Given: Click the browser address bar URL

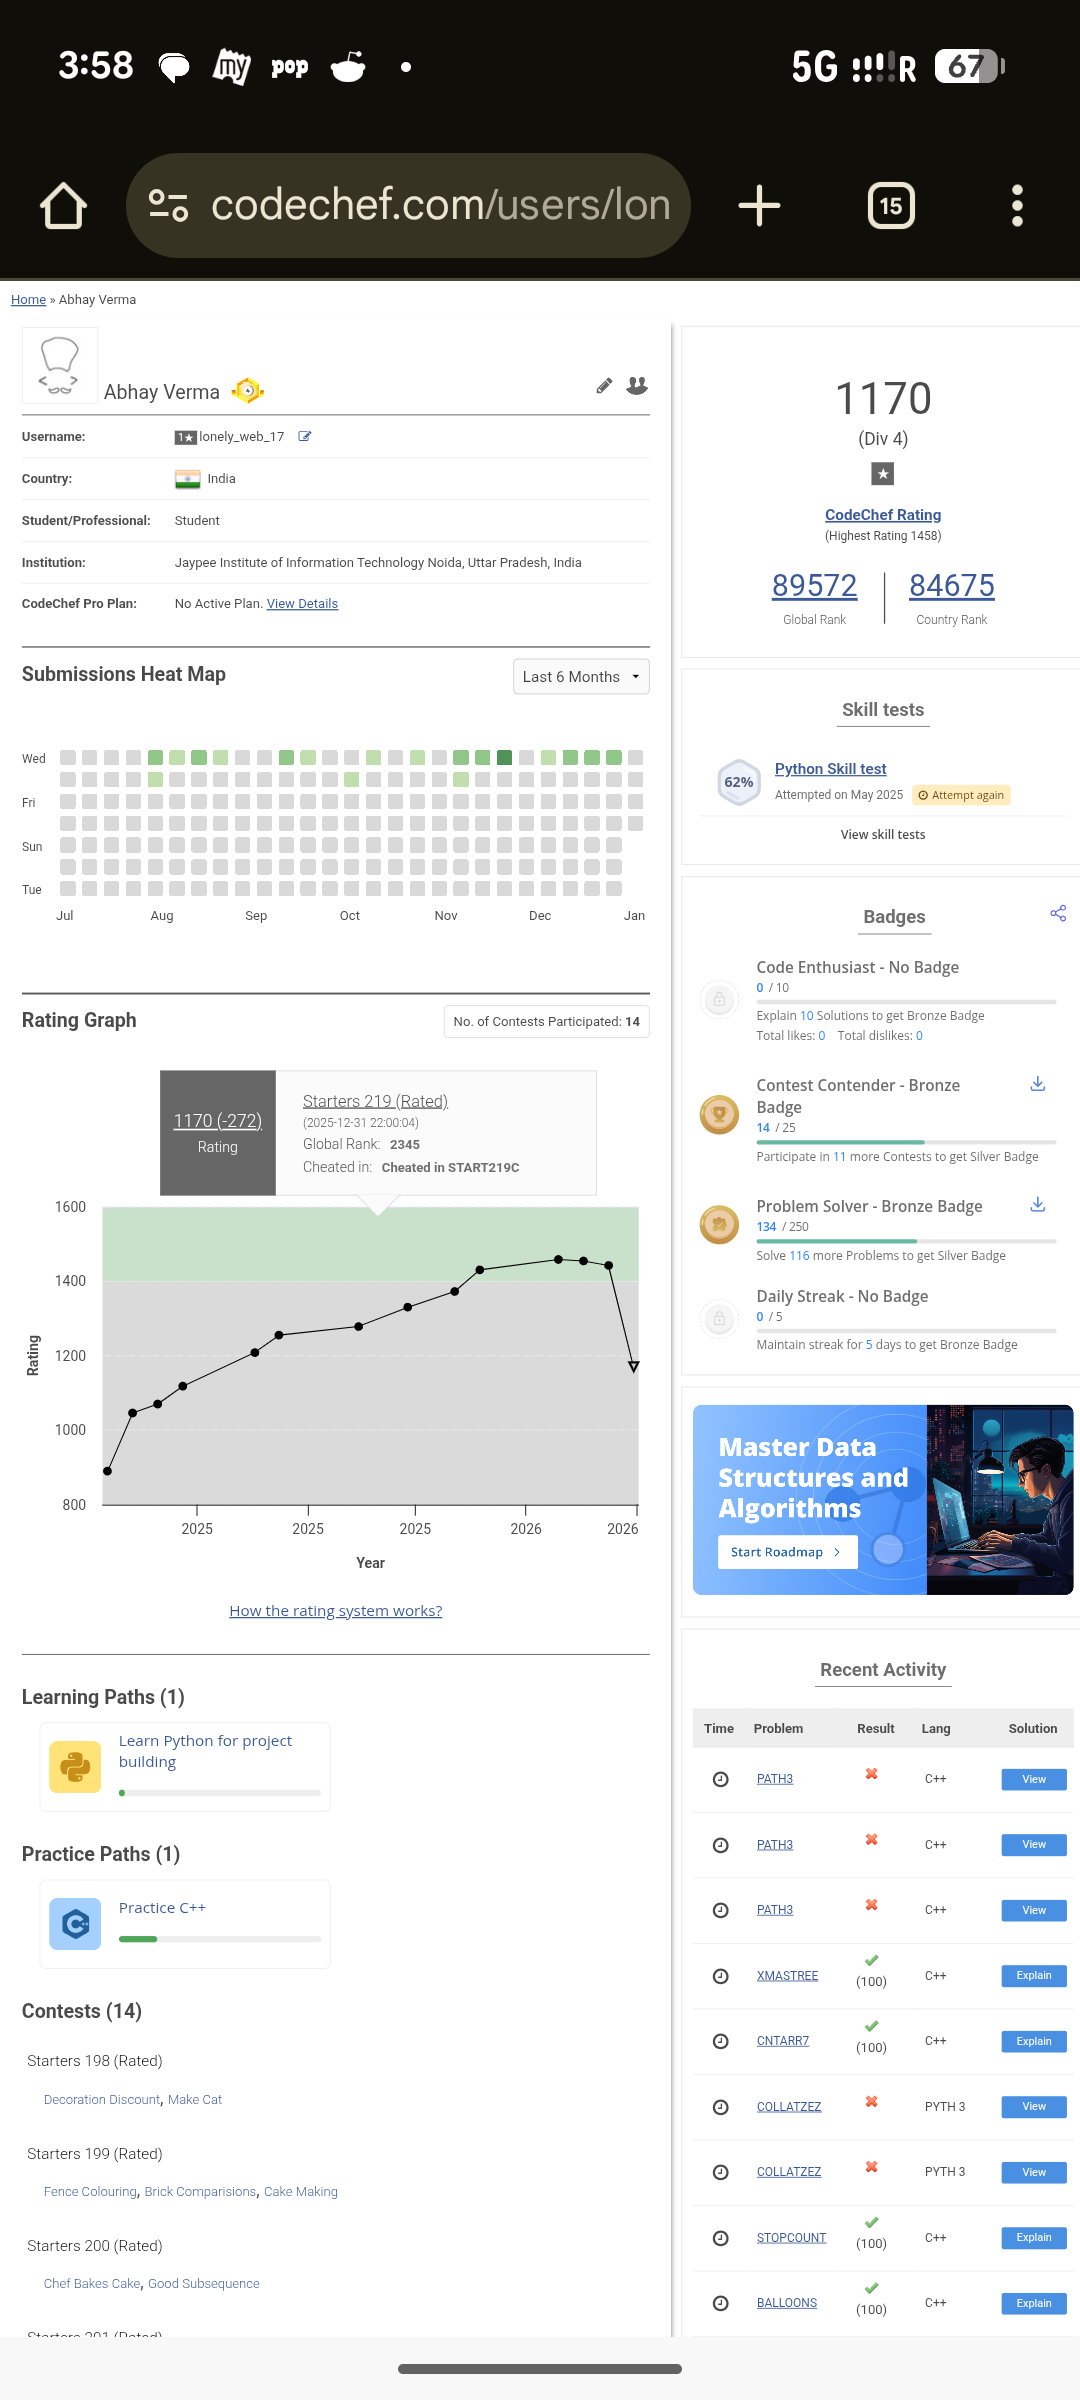Looking at the screenshot, I should (441, 205).
